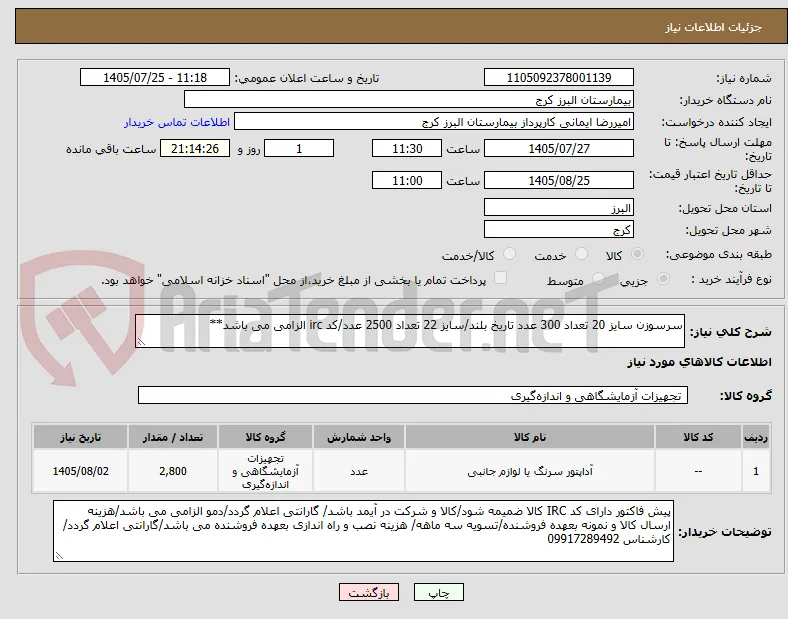Click the item name آداپتور سرنگ cell
The image size is (788, 619).
[530, 471]
